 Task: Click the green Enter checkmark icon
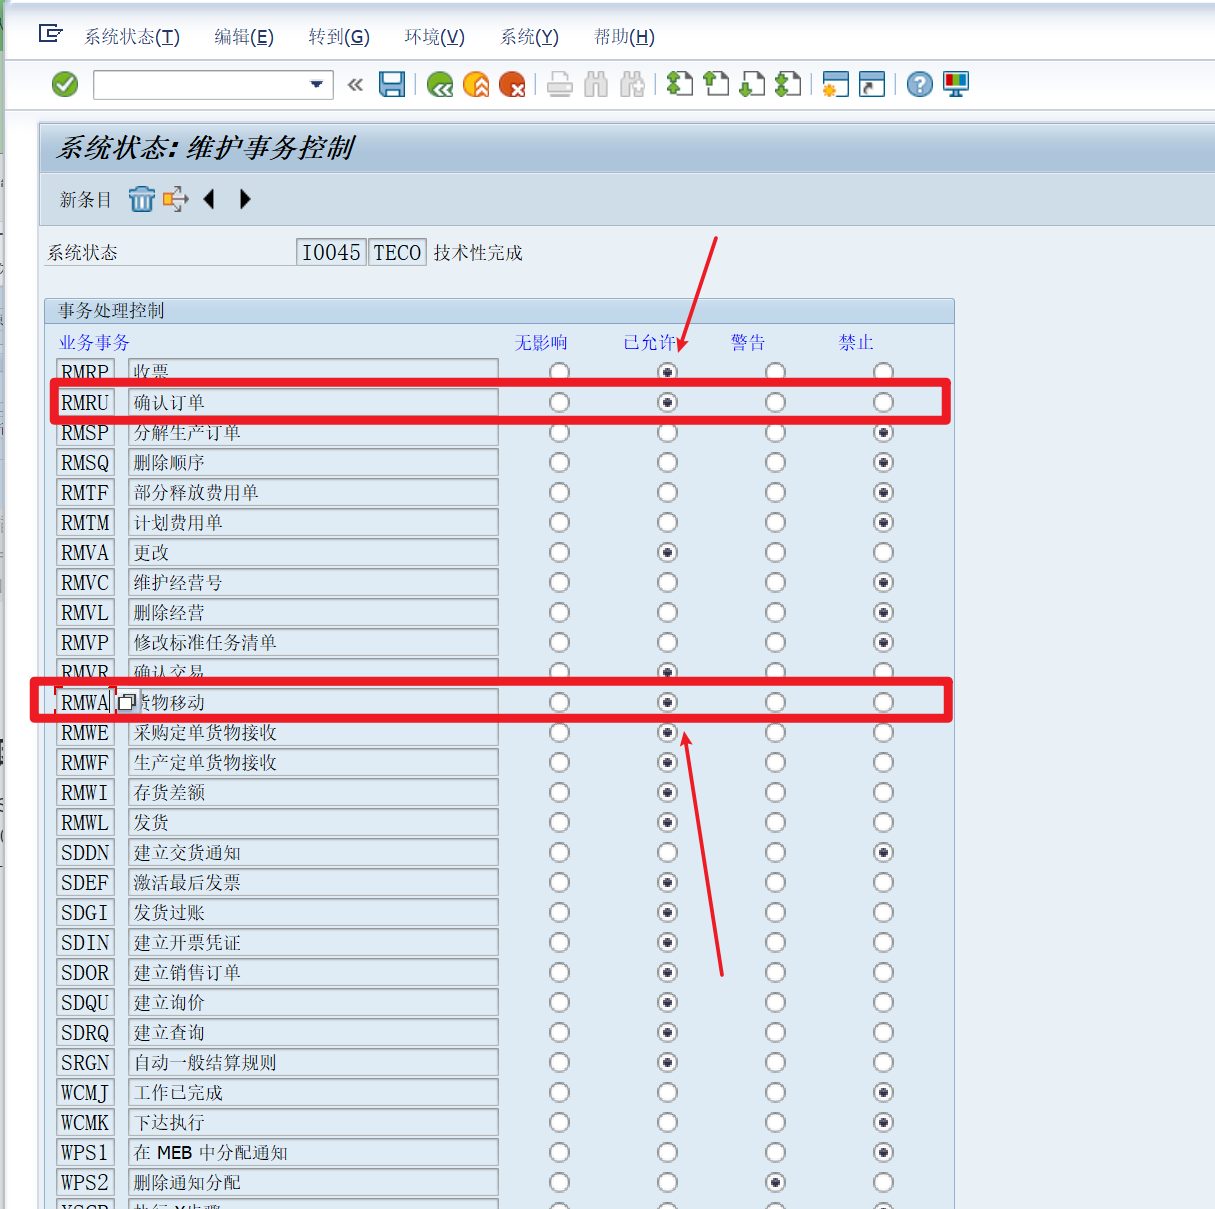coord(63,84)
